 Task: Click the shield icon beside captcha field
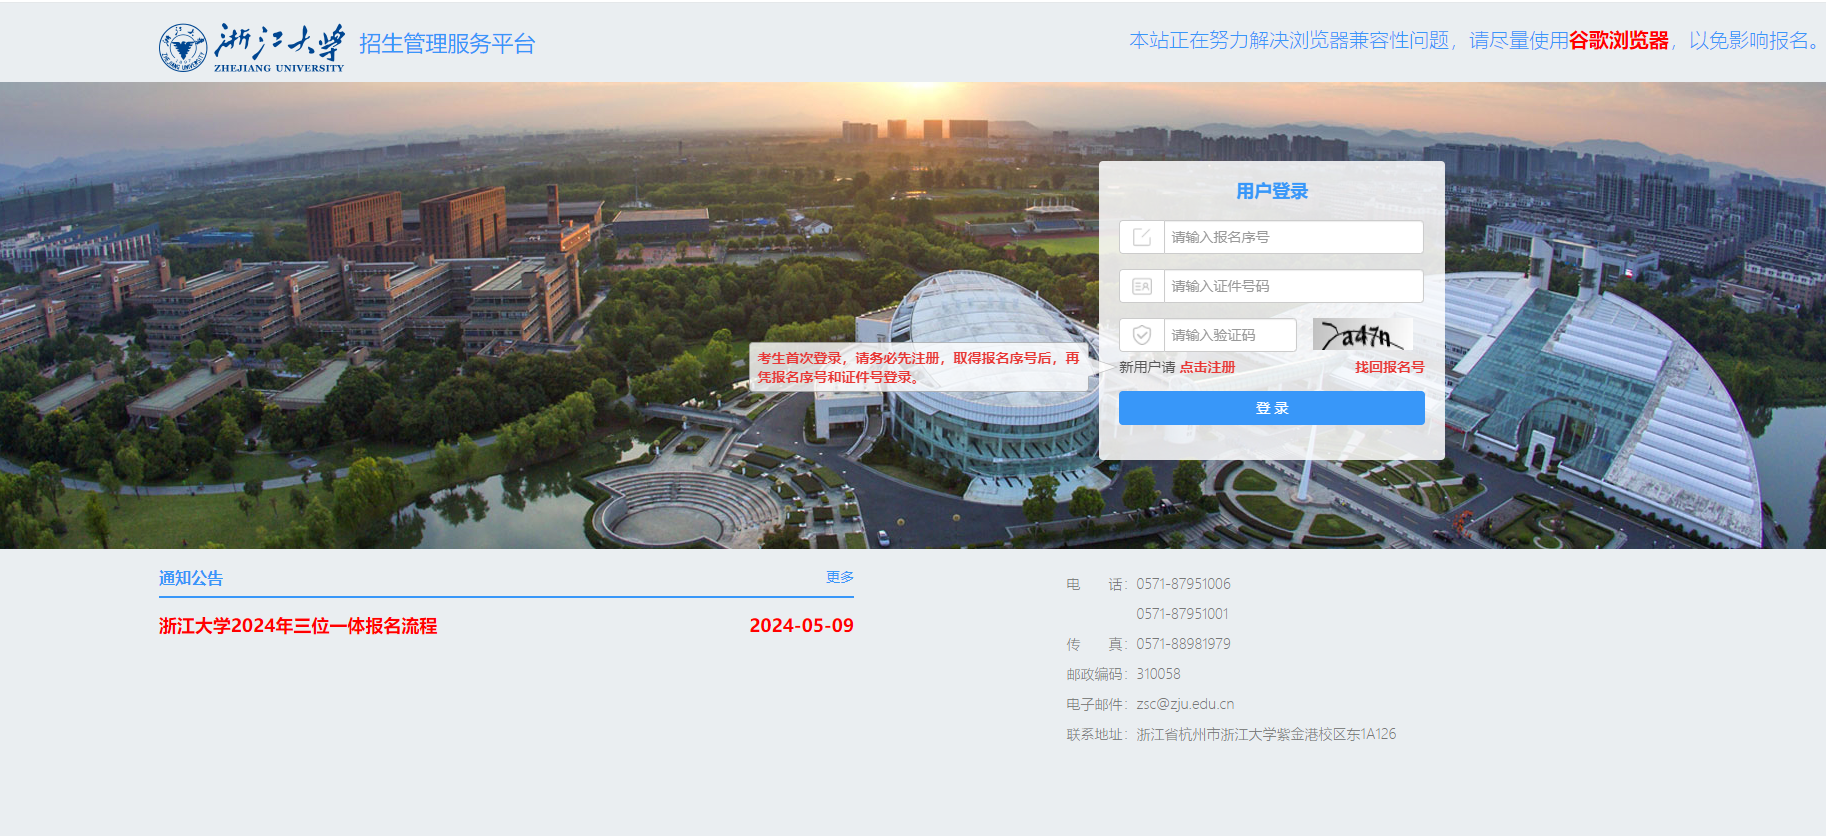click(x=1142, y=335)
